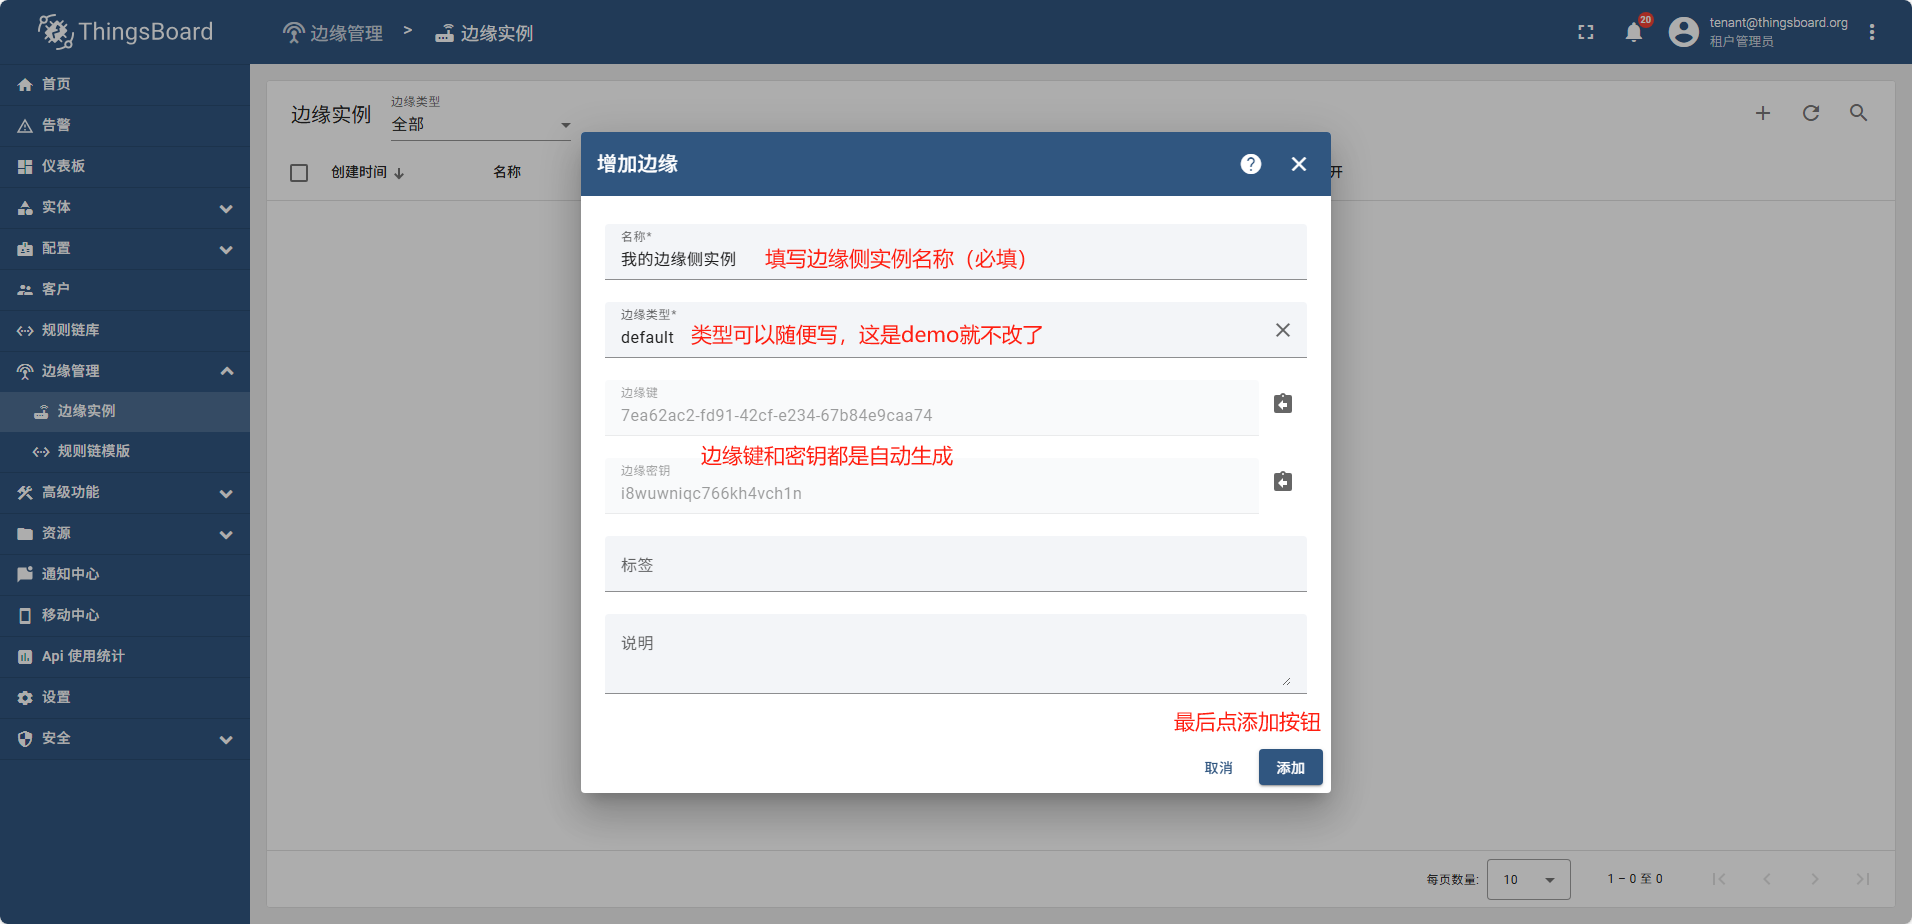Open help for the add edge dialog
This screenshot has width=1912, height=924.
[1250, 164]
